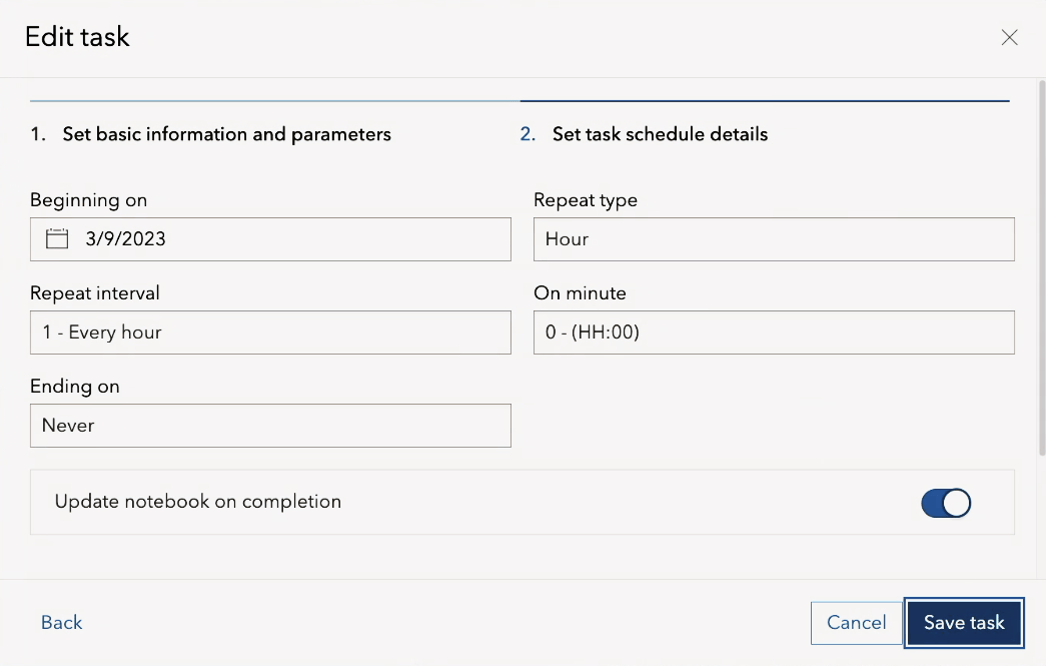Expand the Ending on dropdown showing Never
1046x666 pixels.
tap(270, 426)
